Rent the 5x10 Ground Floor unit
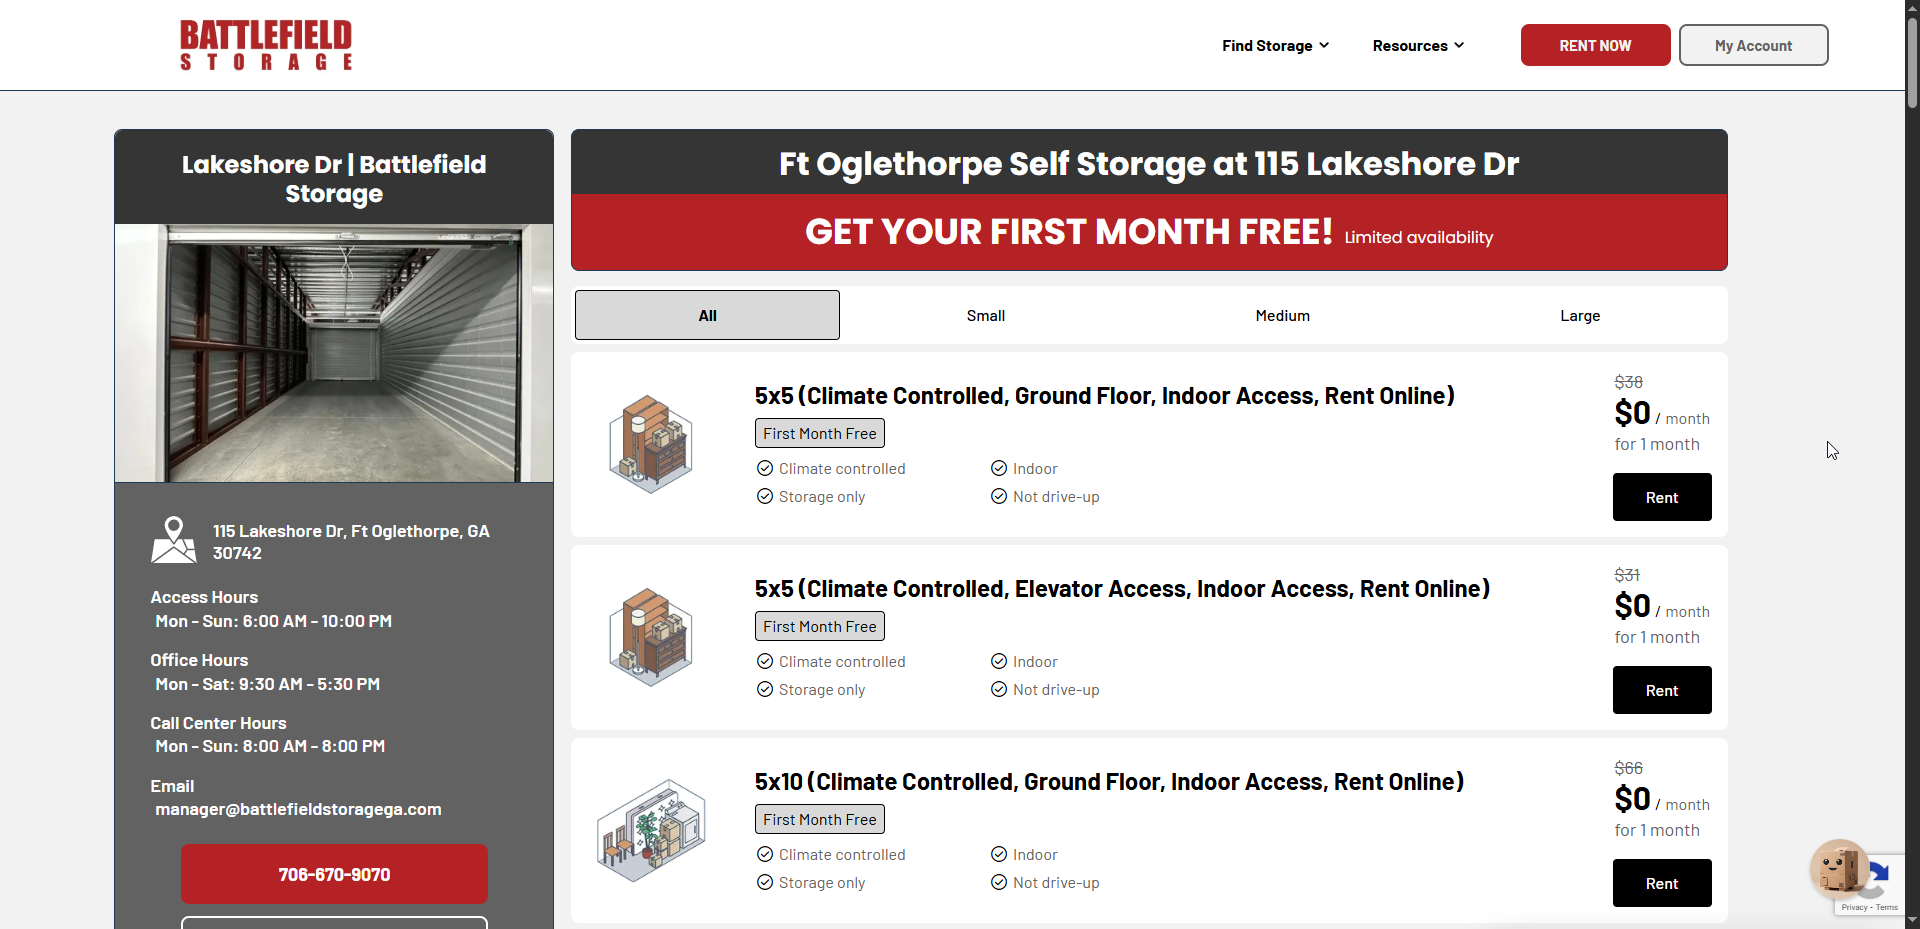This screenshot has height=929, width=1920. [x=1662, y=883]
